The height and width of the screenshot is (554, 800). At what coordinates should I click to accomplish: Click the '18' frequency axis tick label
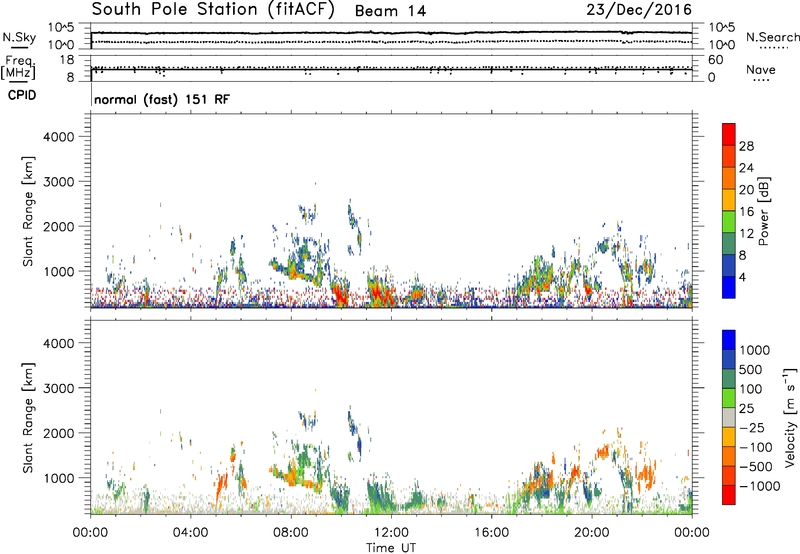tap(67, 60)
